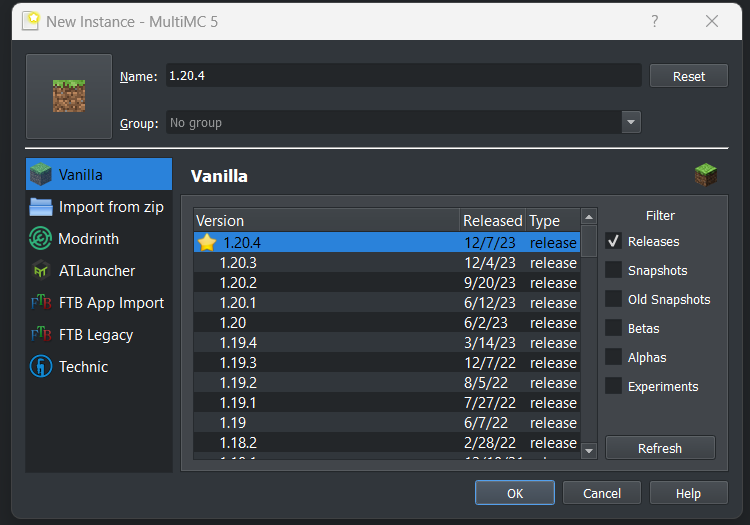
Task: Click the grass block instance icon button
Action: (69, 96)
